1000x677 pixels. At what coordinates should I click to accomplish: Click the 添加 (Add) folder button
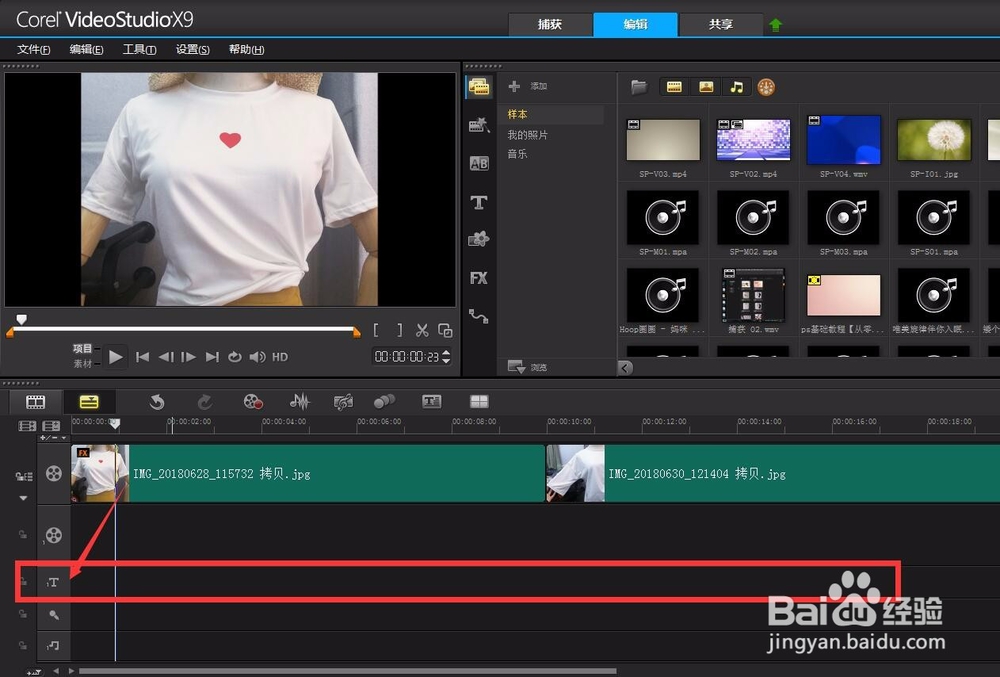(528, 86)
